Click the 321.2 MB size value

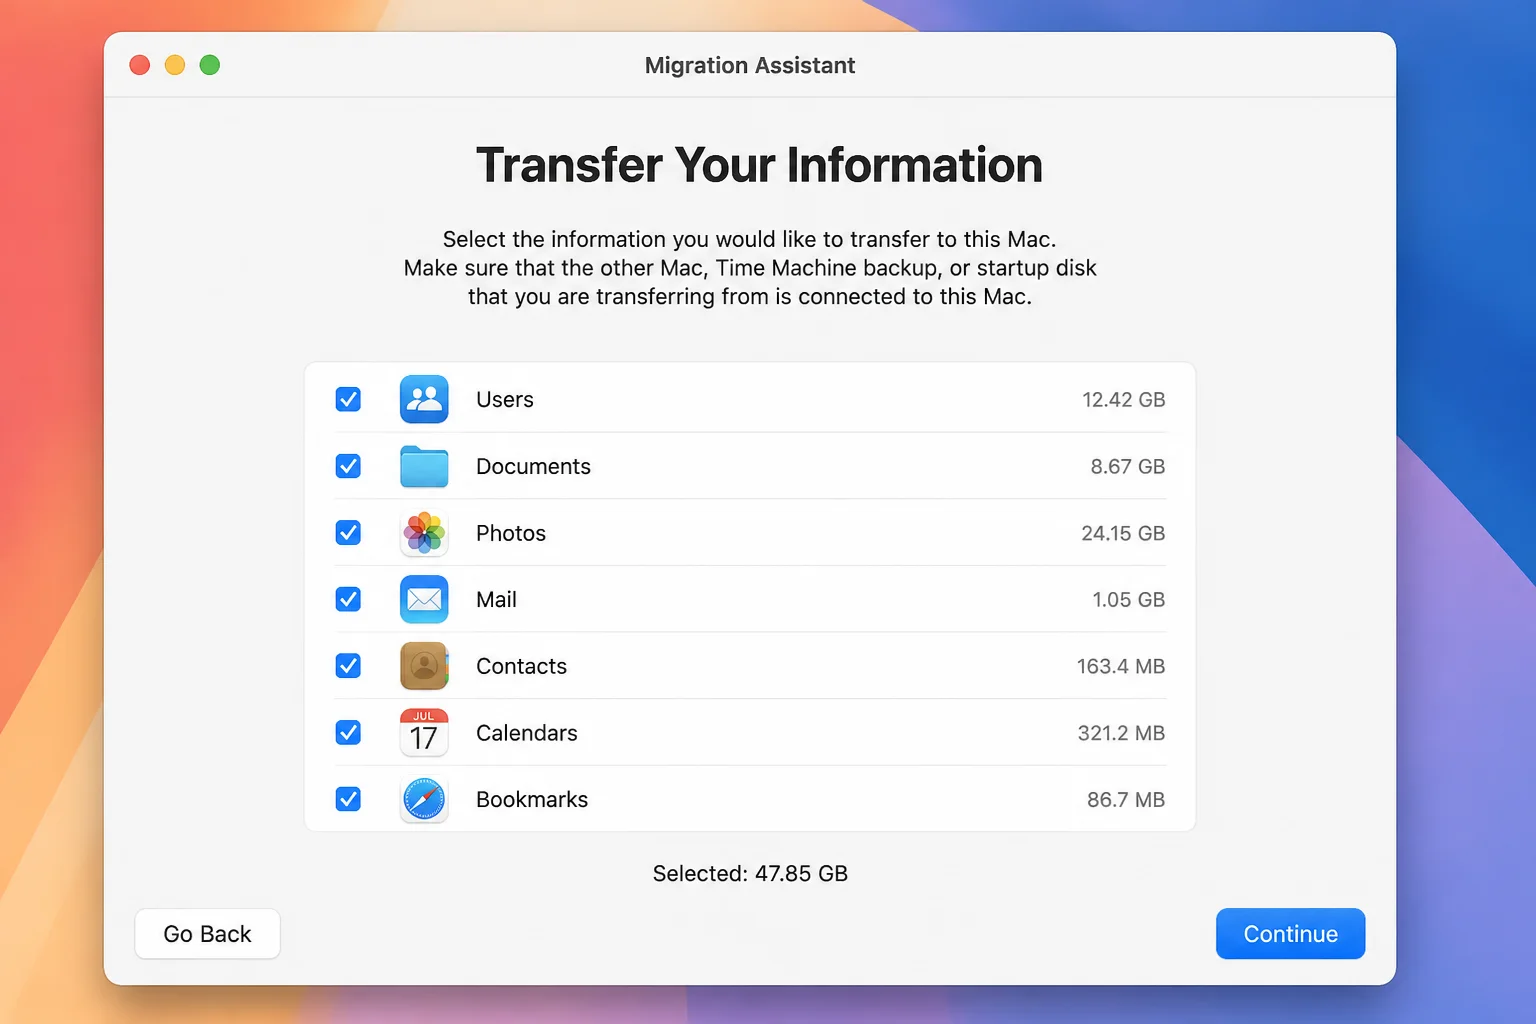(1121, 733)
